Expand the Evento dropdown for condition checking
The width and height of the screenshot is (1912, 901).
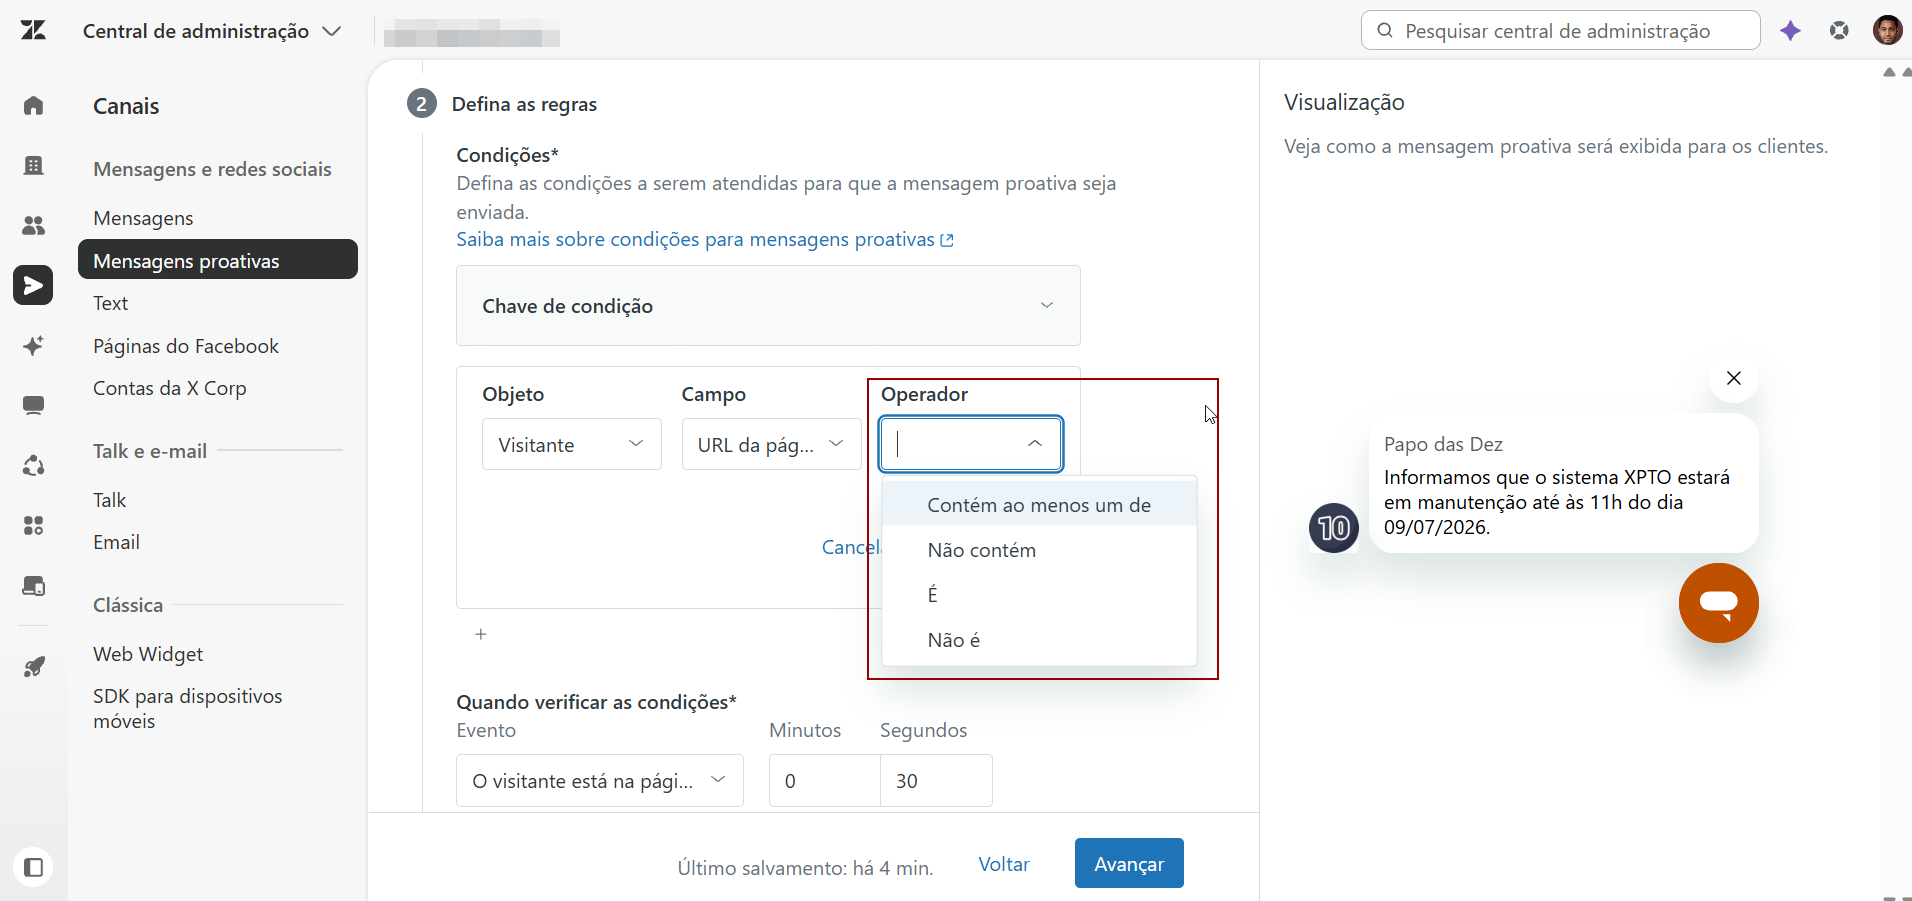coord(599,780)
